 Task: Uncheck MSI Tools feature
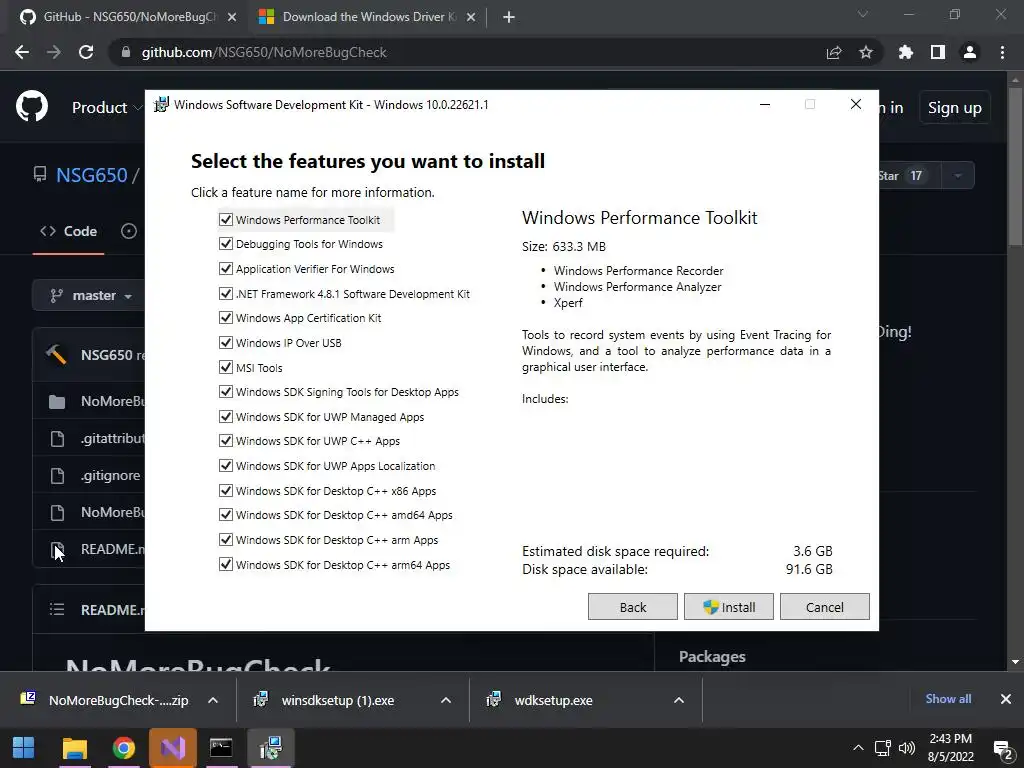226,367
